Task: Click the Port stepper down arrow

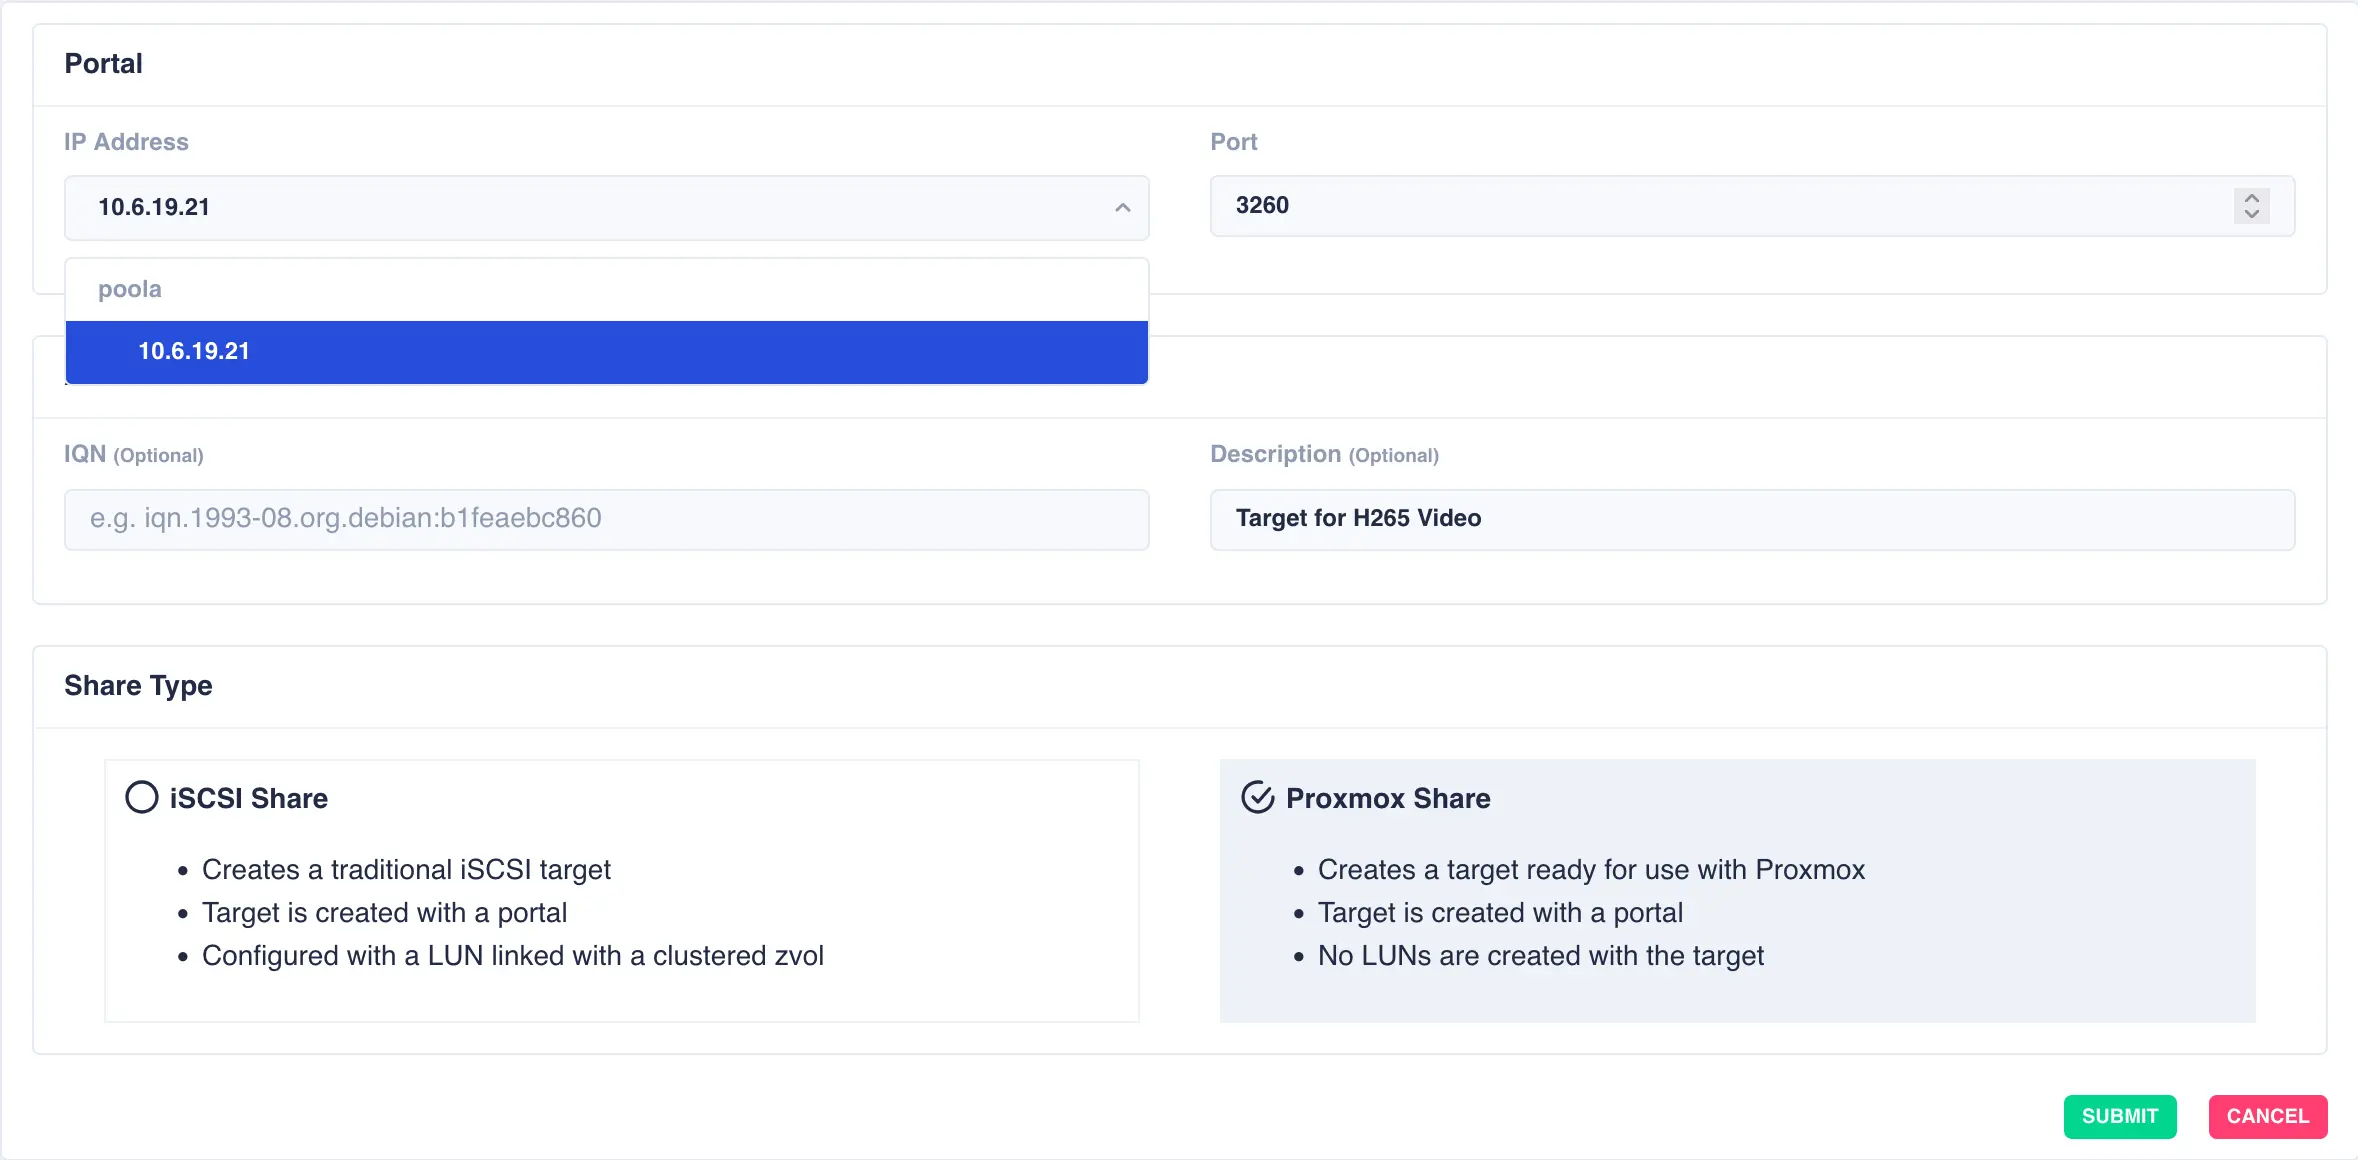Action: [2251, 217]
